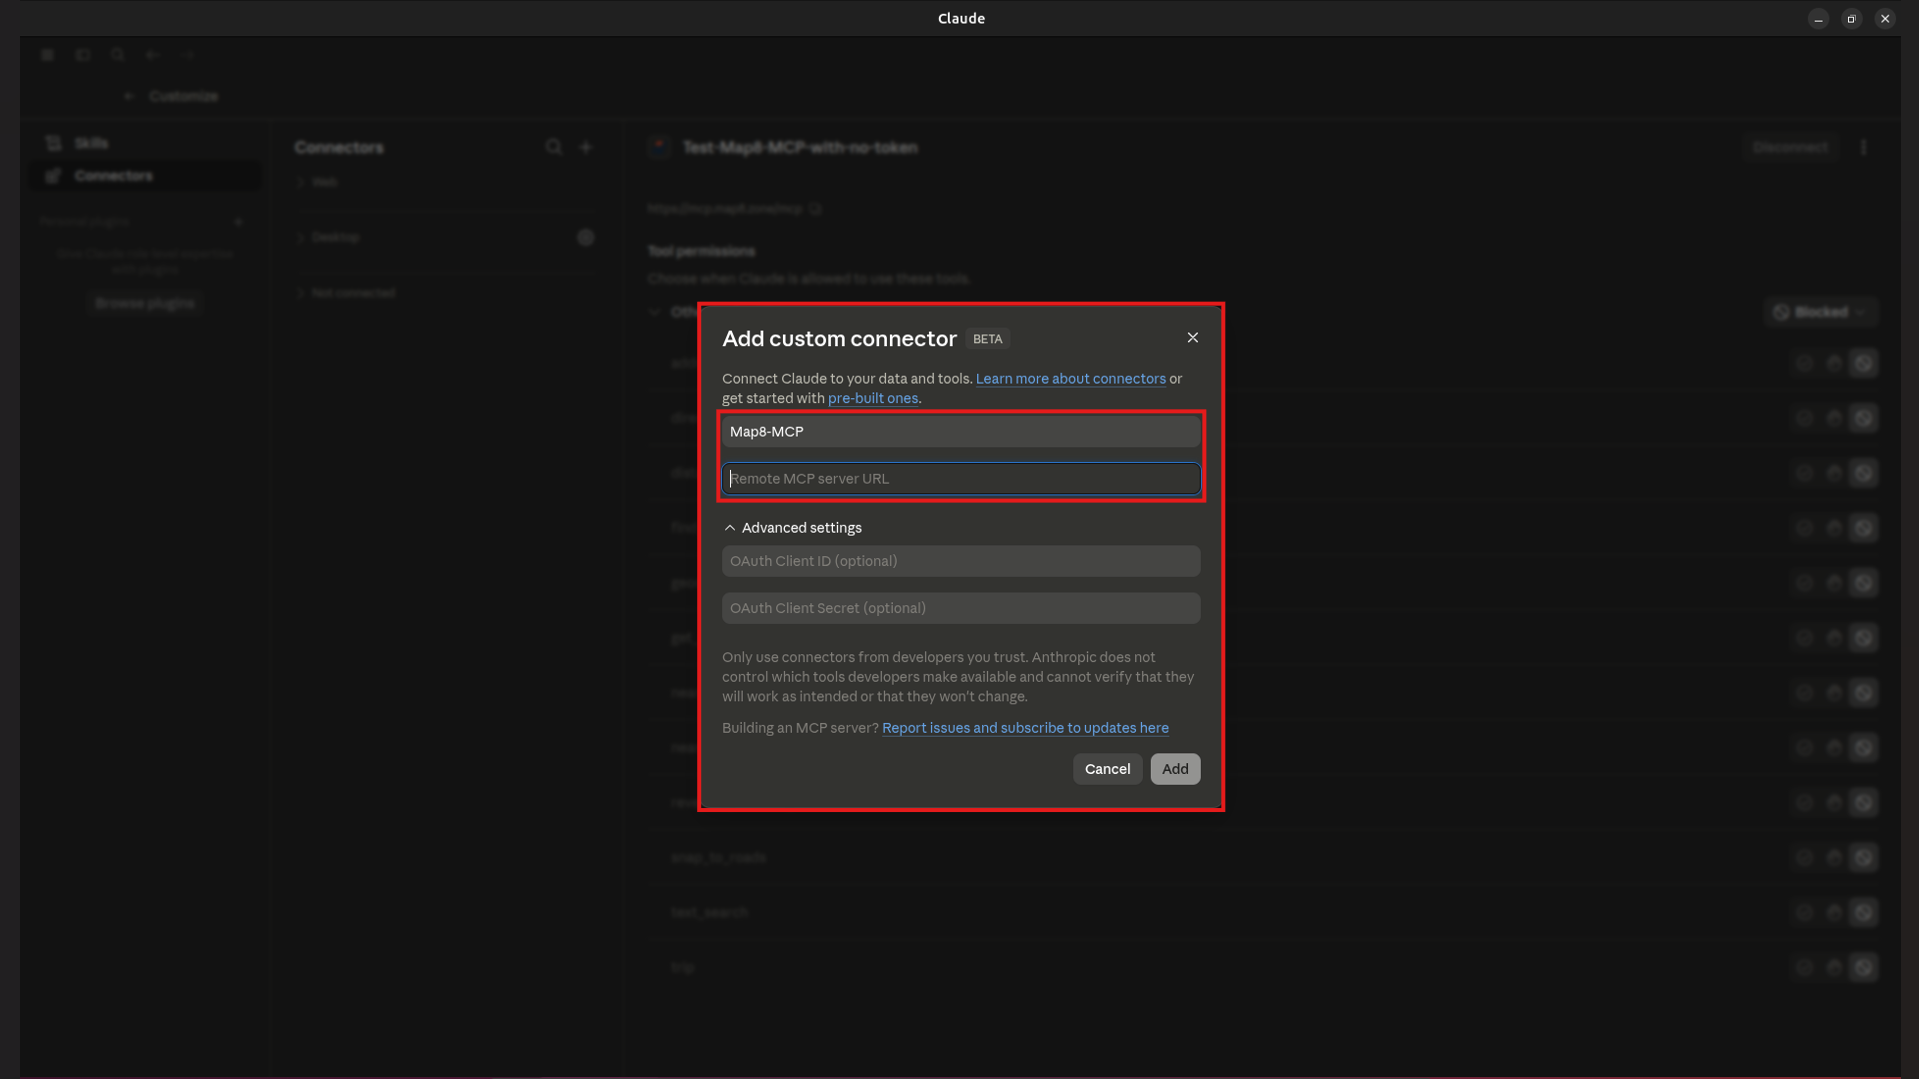This screenshot has height=1079, width=1919.
Task: Set snap_to_roads to needs approval
Action: (1834, 858)
